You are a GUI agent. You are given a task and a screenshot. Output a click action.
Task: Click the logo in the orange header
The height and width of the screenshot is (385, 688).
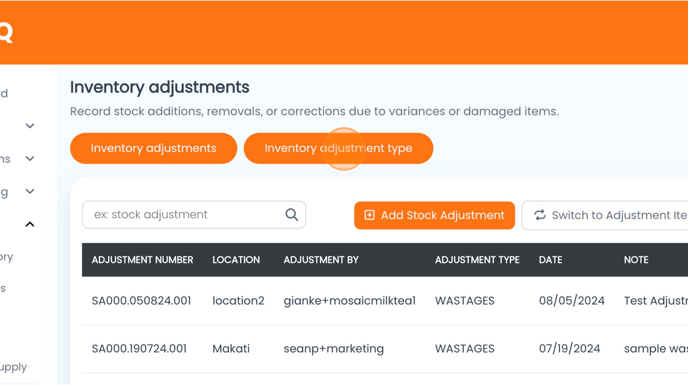tap(6, 32)
